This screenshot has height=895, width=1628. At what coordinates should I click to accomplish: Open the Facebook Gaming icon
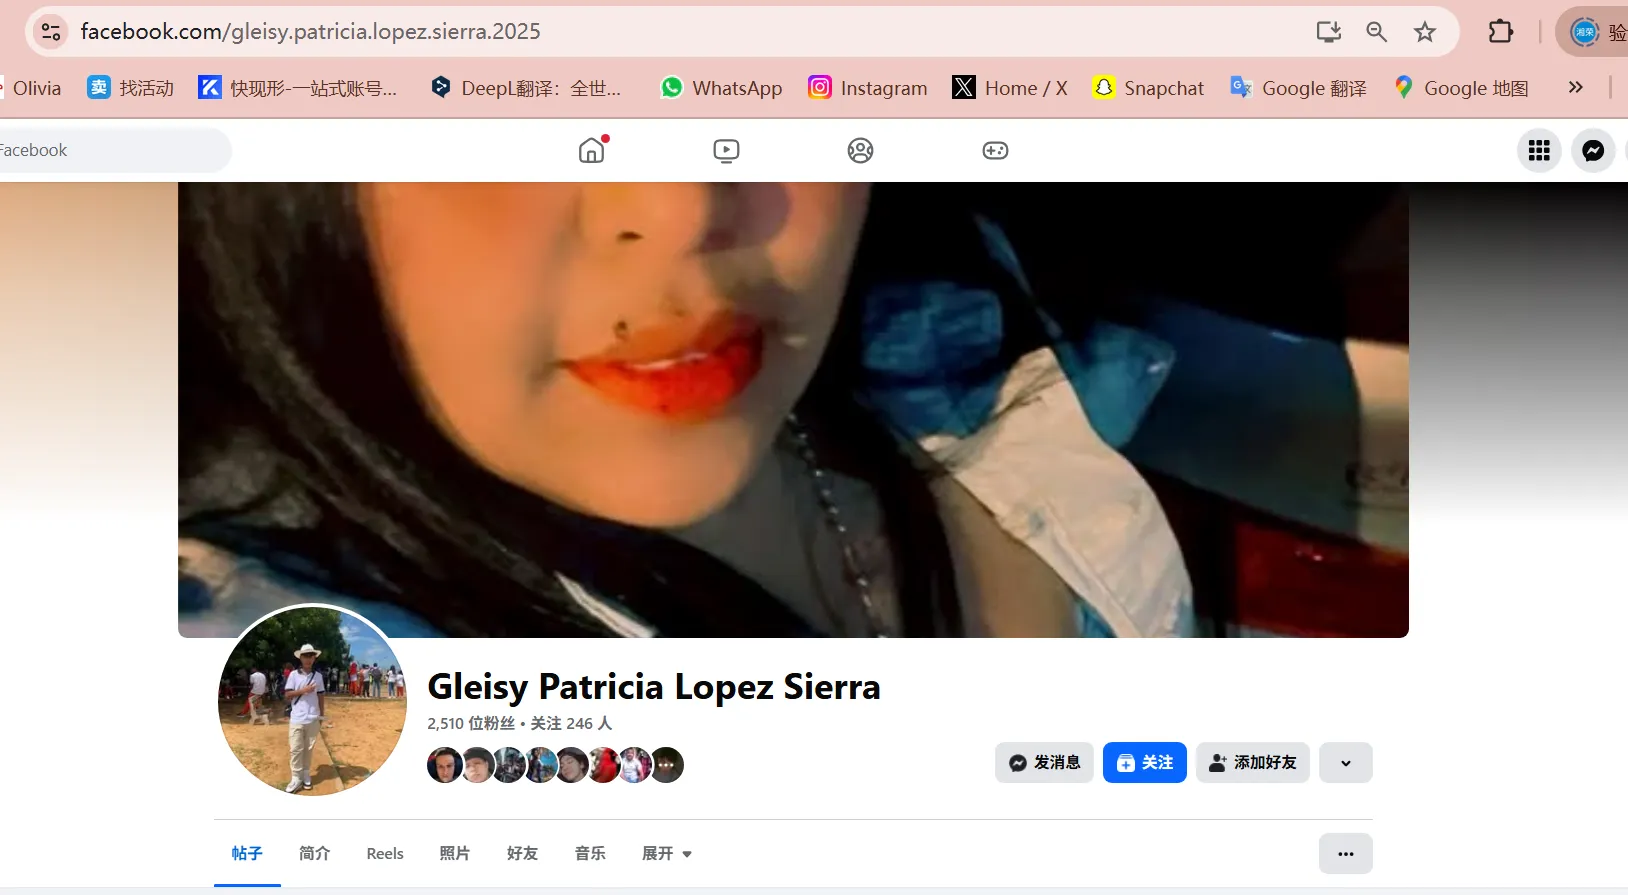pos(995,150)
